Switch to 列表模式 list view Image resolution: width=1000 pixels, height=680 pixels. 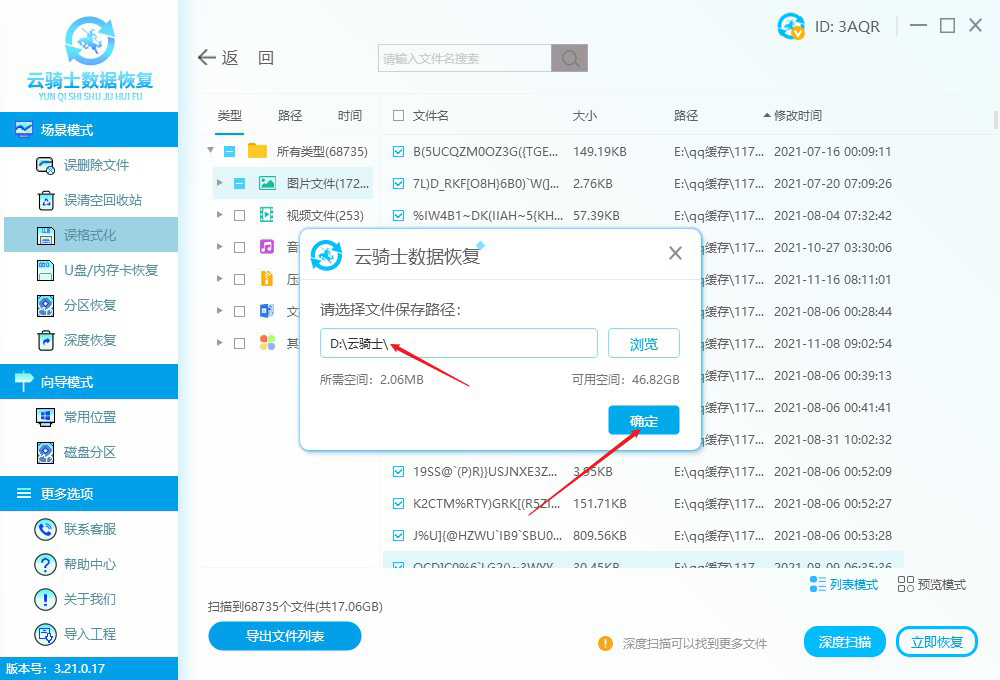(x=844, y=584)
